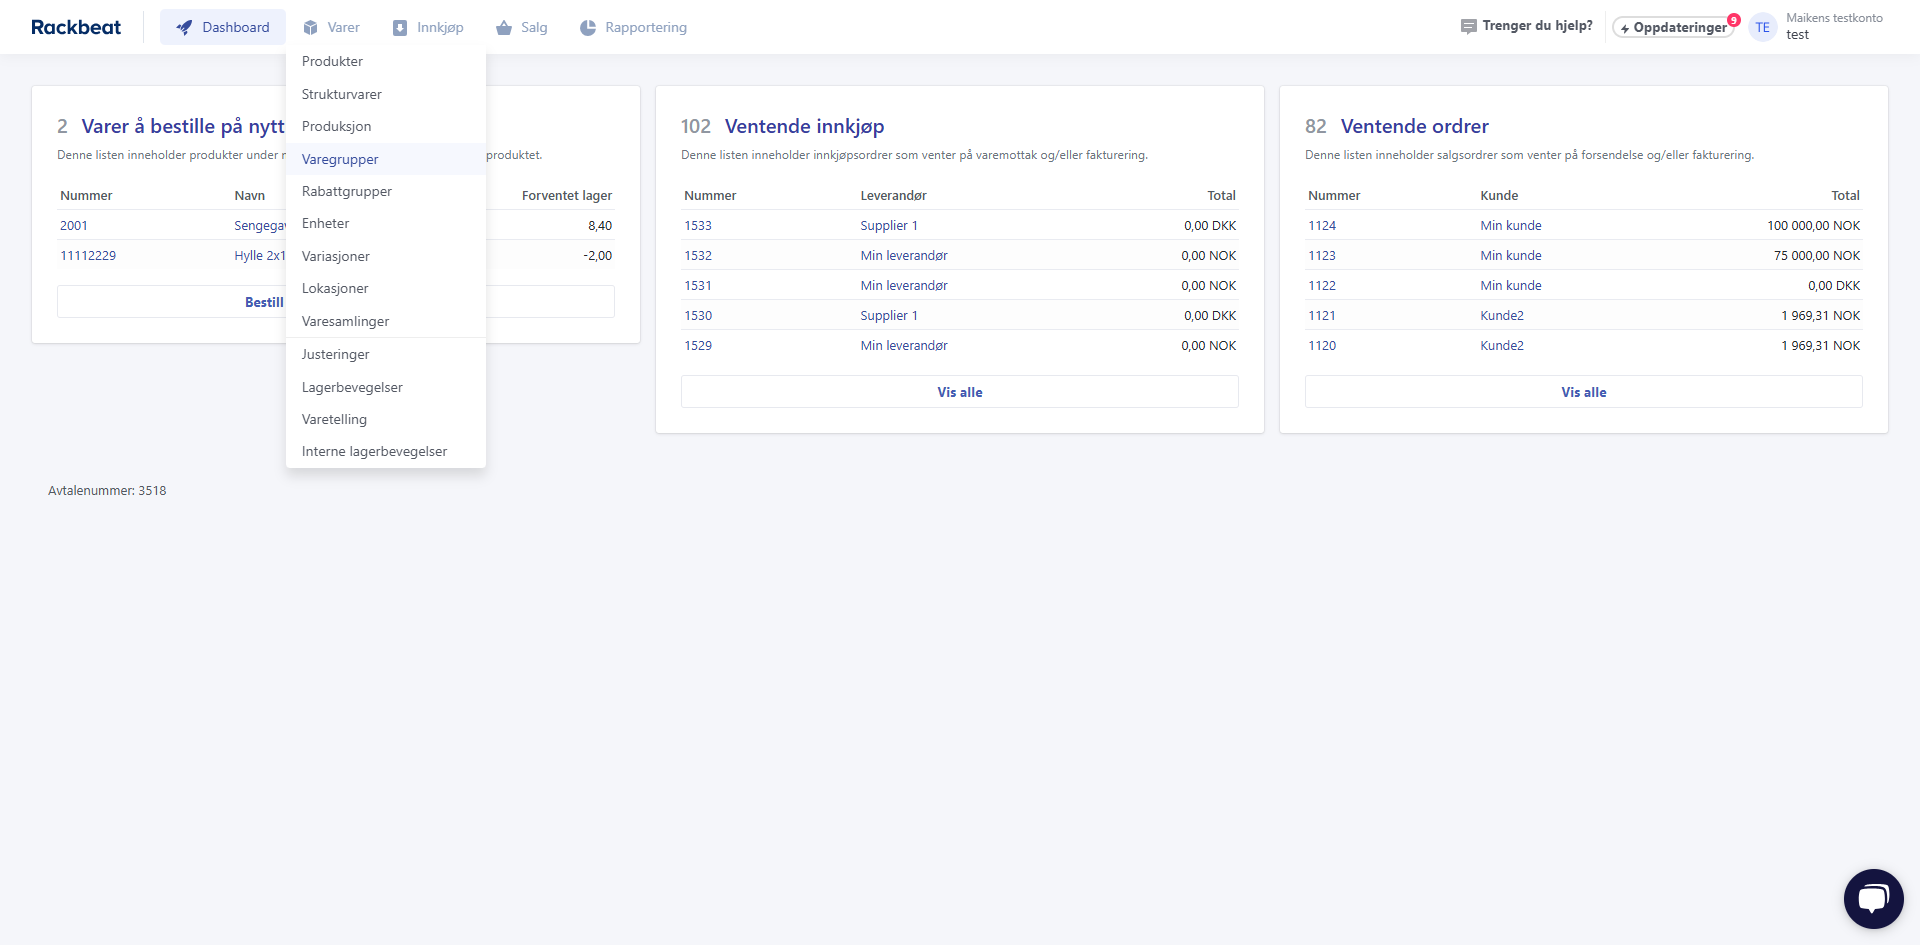The image size is (1920, 945).
Task: Click the TE user avatar
Action: point(1762,27)
